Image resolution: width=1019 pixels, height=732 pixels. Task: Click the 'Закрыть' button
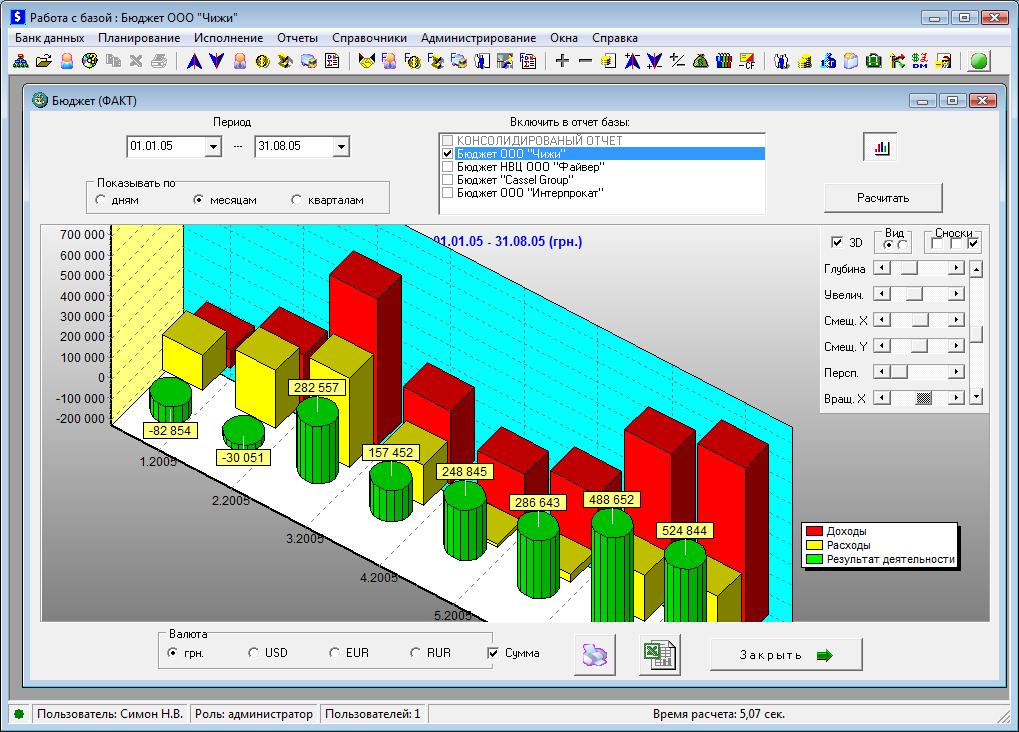coord(786,655)
